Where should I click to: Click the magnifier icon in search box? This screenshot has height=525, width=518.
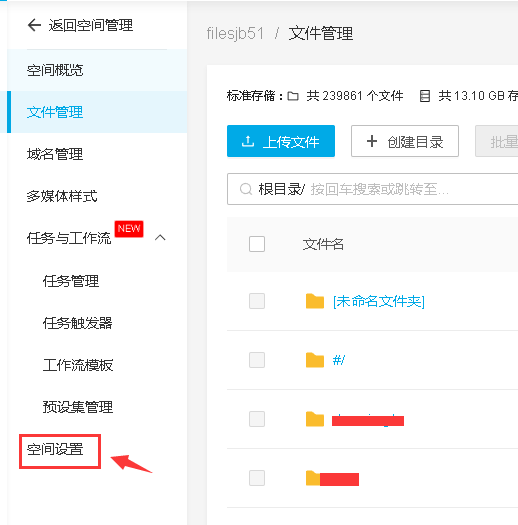tap(246, 189)
